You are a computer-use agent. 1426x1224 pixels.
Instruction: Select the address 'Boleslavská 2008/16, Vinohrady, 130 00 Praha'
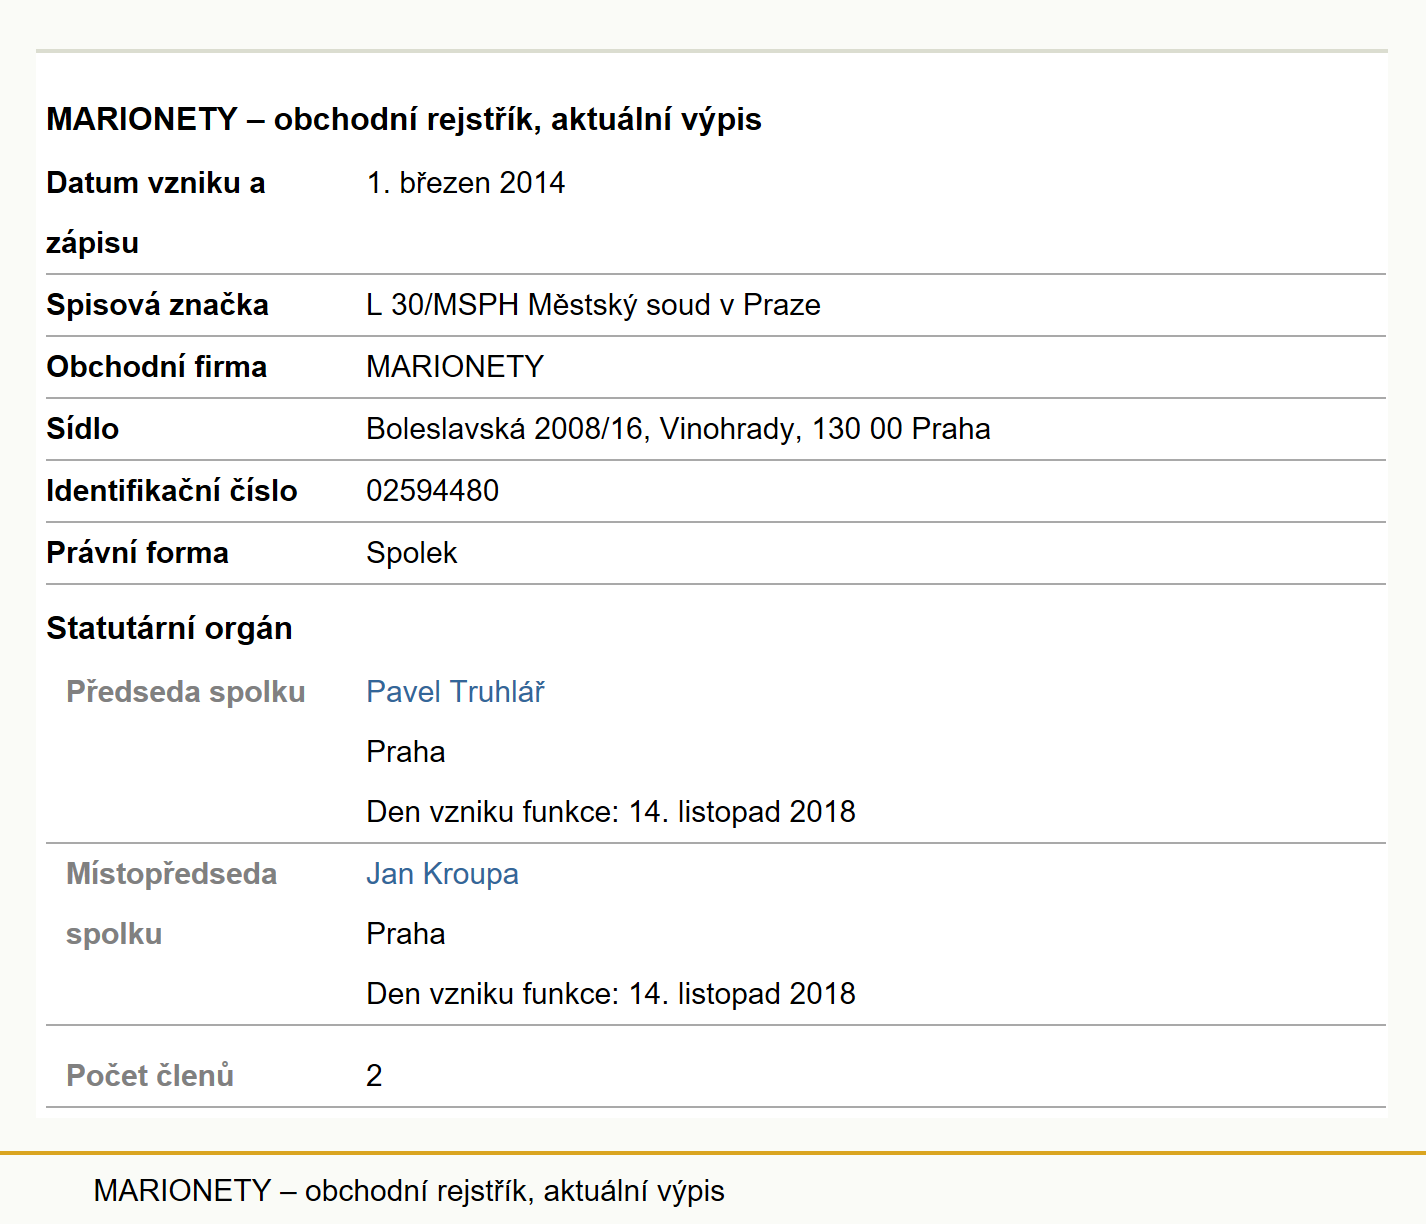678,428
